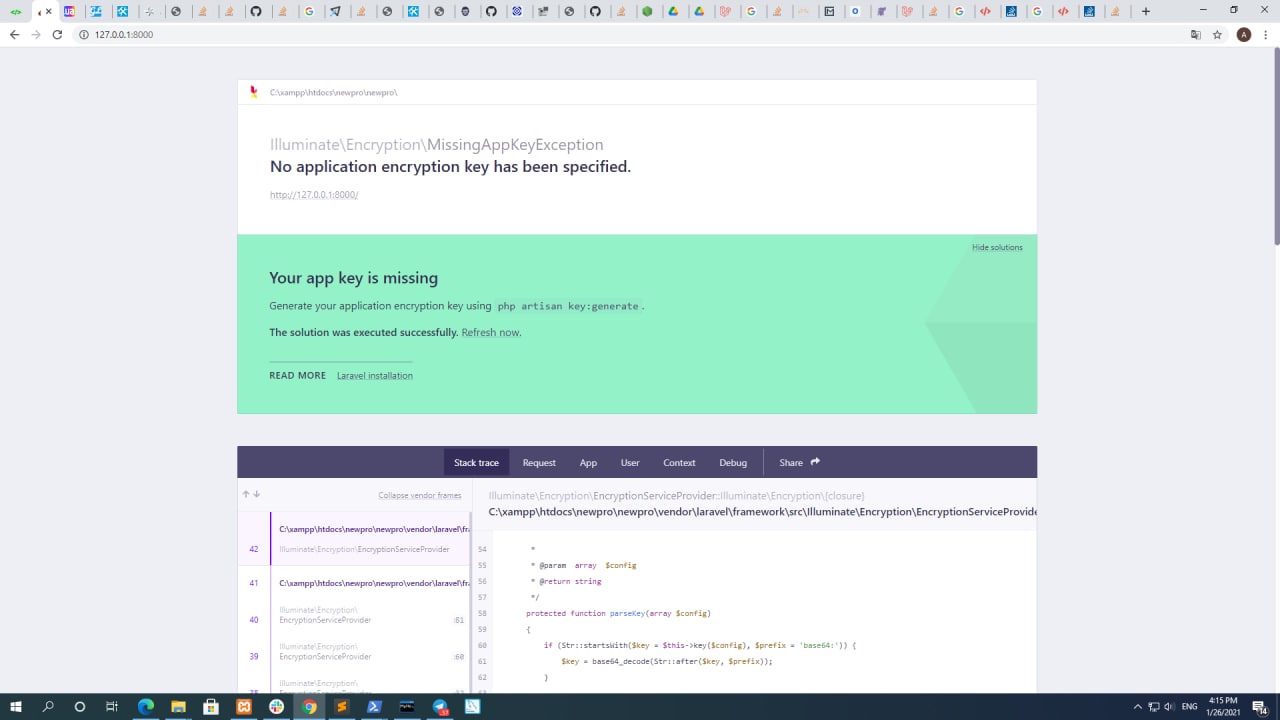Screen dimensions: 1280x720
Task: Click the Share button with arrow
Action: (x=799, y=462)
